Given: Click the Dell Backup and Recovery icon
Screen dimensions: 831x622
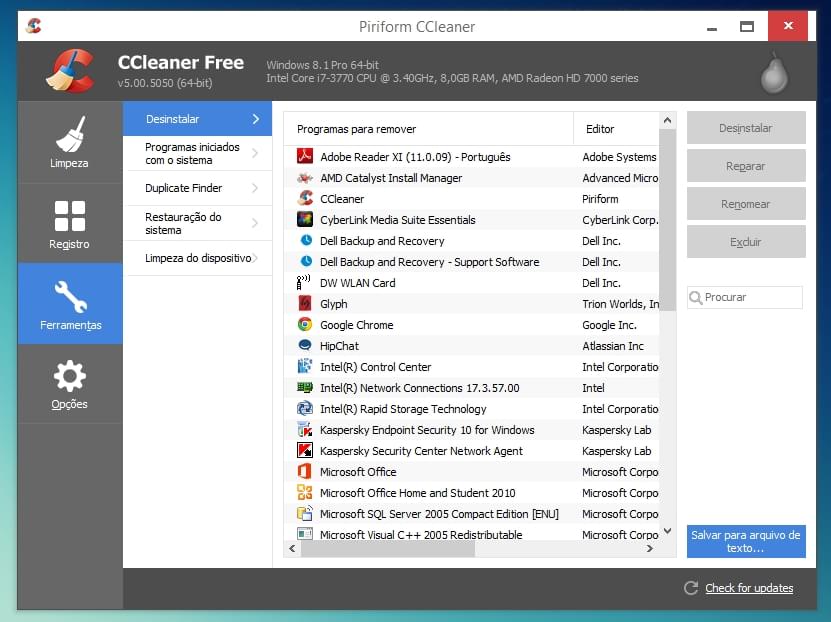Looking at the screenshot, I should point(306,240).
